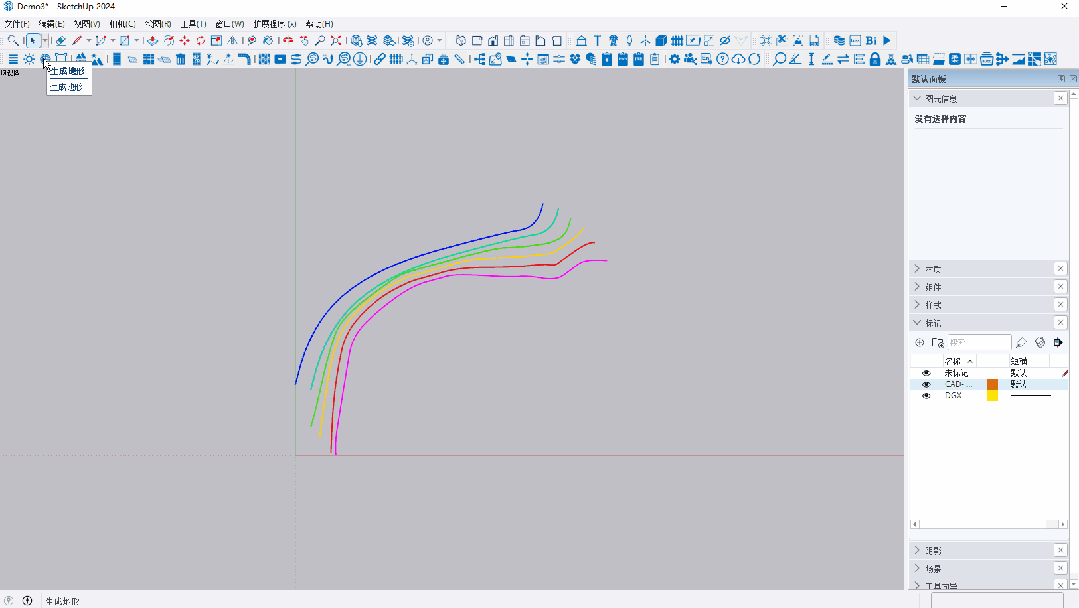This screenshot has width=1079, height=608.
Task: Pick the Eraser tool in toolbar
Action: (61, 41)
